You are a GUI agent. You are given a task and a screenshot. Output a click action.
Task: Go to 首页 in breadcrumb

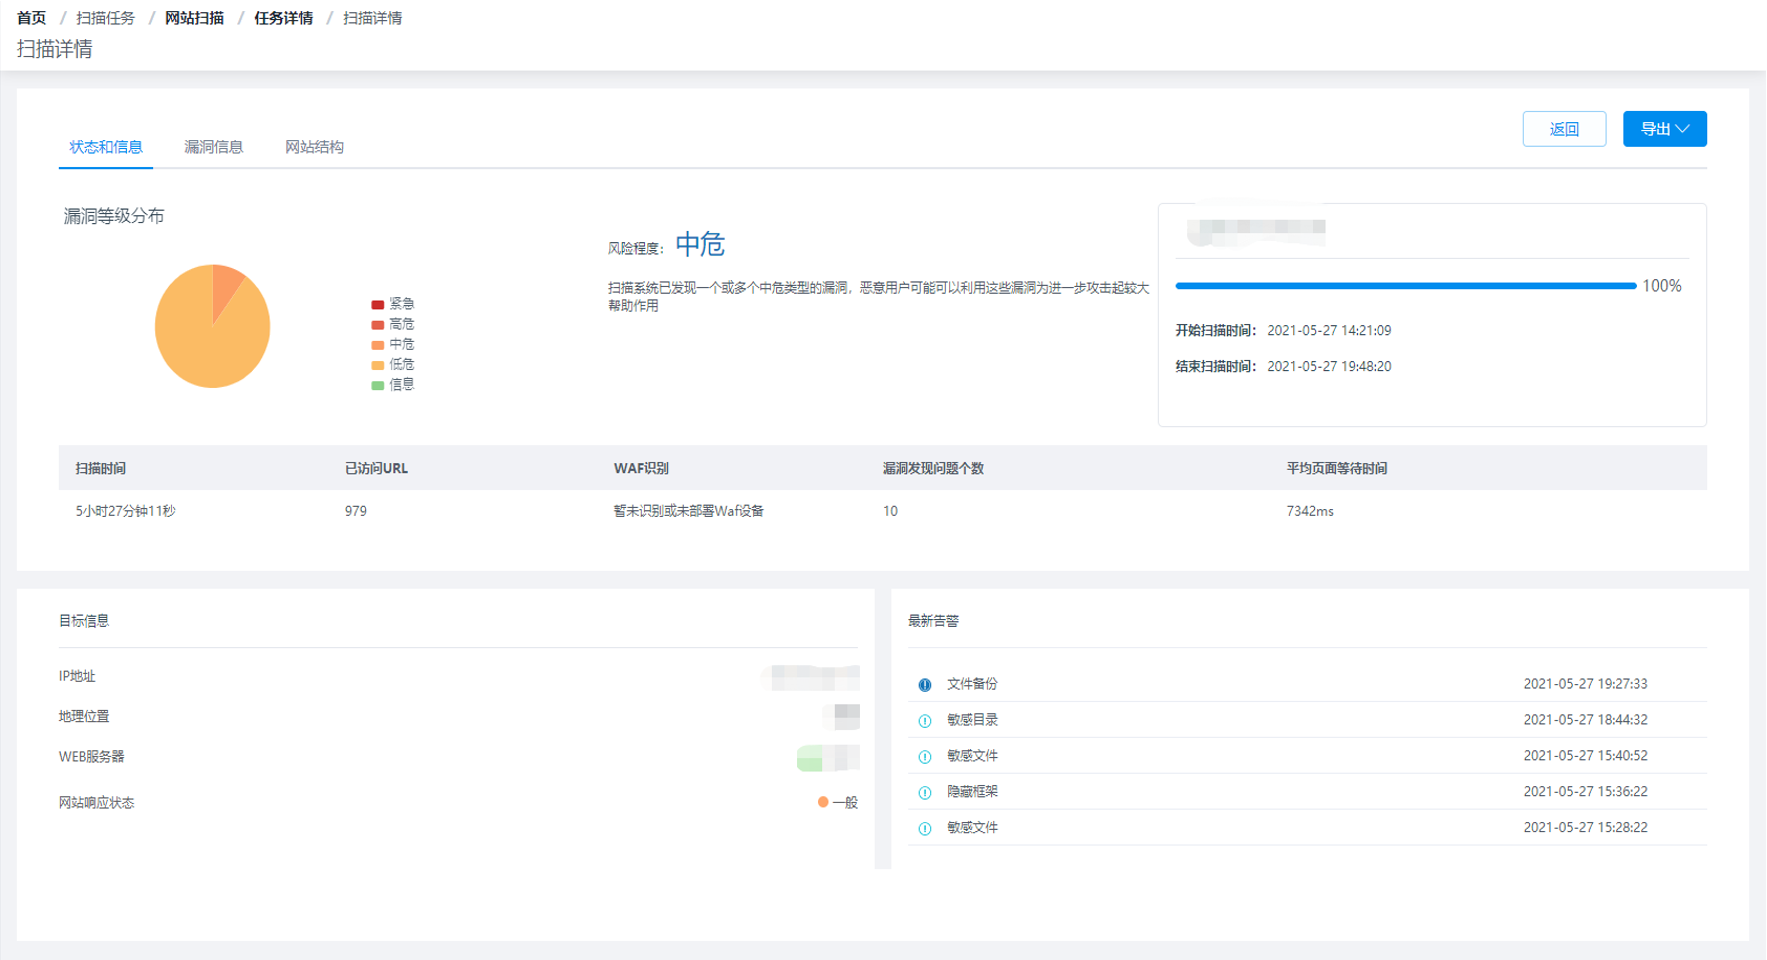point(31,18)
